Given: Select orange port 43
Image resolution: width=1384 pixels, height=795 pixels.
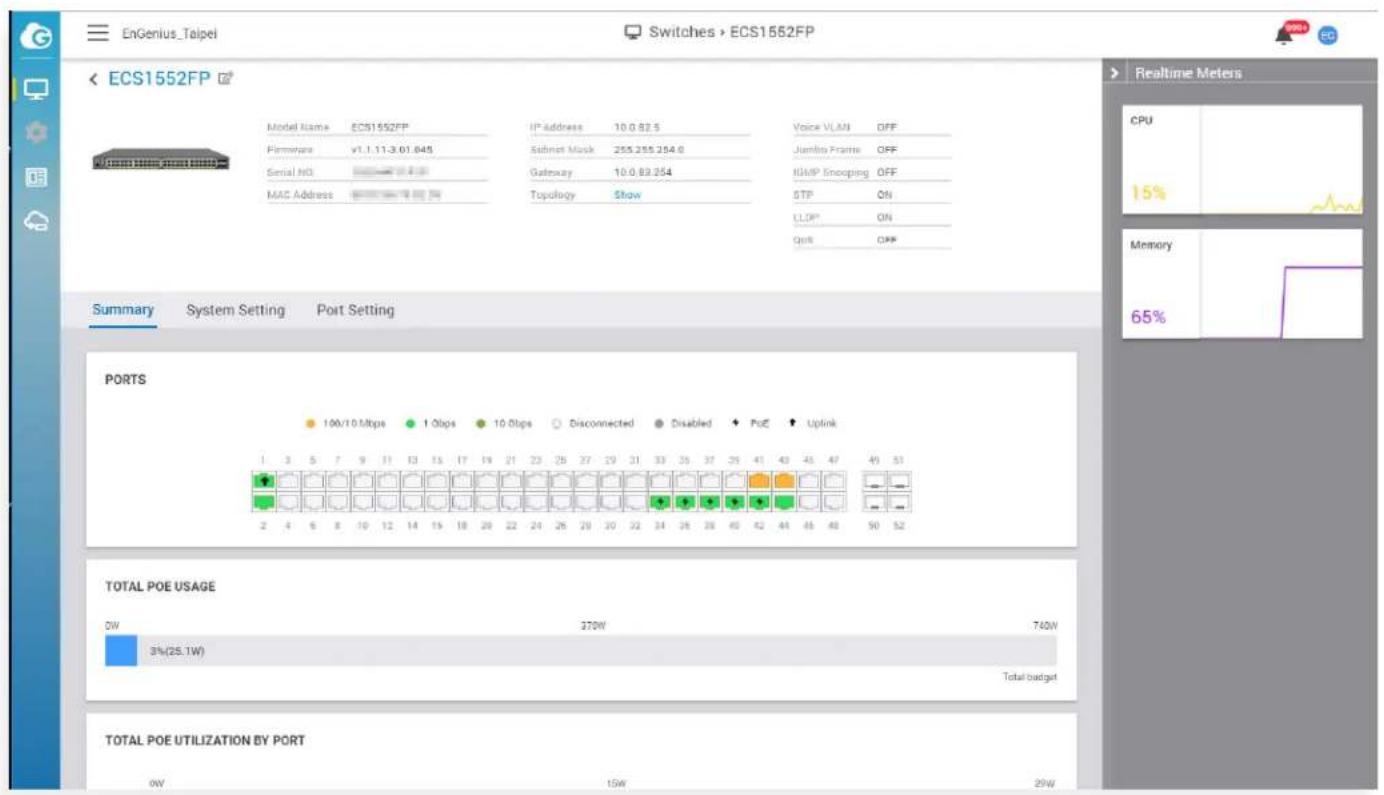Looking at the screenshot, I should [784, 481].
